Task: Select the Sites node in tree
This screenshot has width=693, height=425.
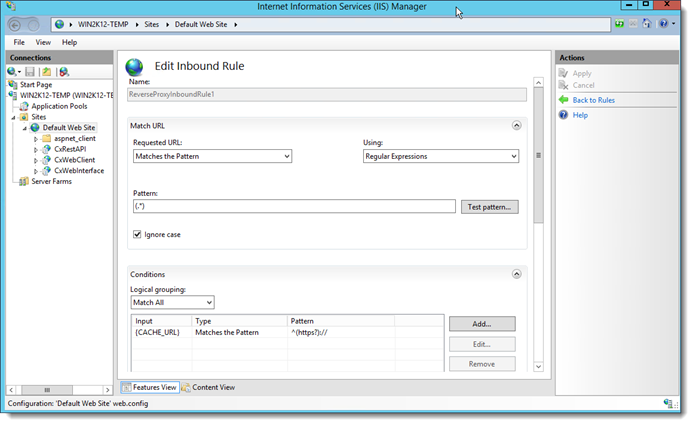Action: pos(38,117)
